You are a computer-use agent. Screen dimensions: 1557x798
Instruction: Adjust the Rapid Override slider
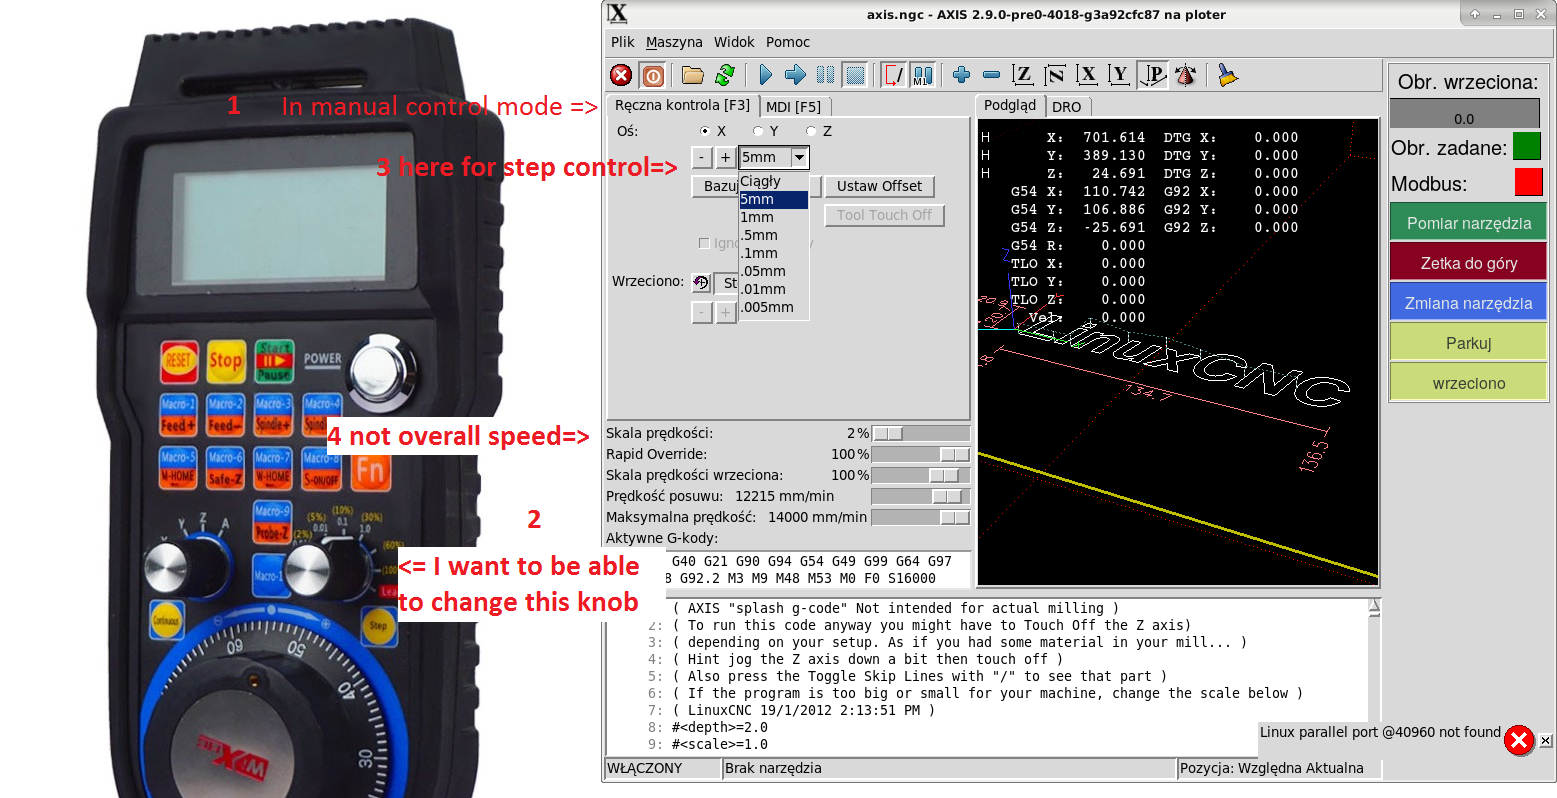tap(921, 454)
